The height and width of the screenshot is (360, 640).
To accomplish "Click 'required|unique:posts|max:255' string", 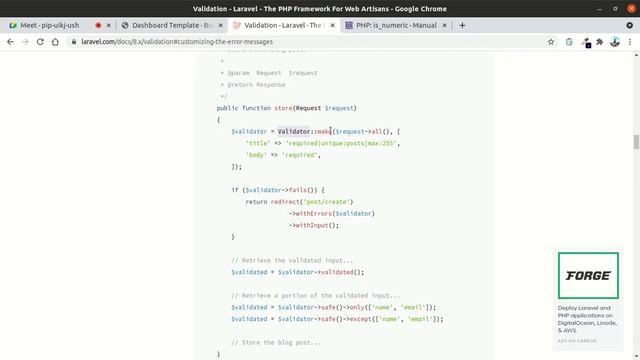I will 341,143.
